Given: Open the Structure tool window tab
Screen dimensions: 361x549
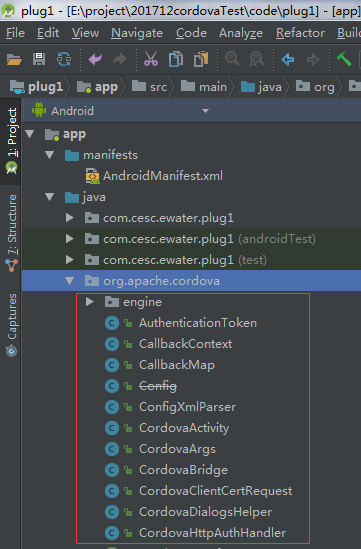Looking at the screenshot, I should (12, 233).
